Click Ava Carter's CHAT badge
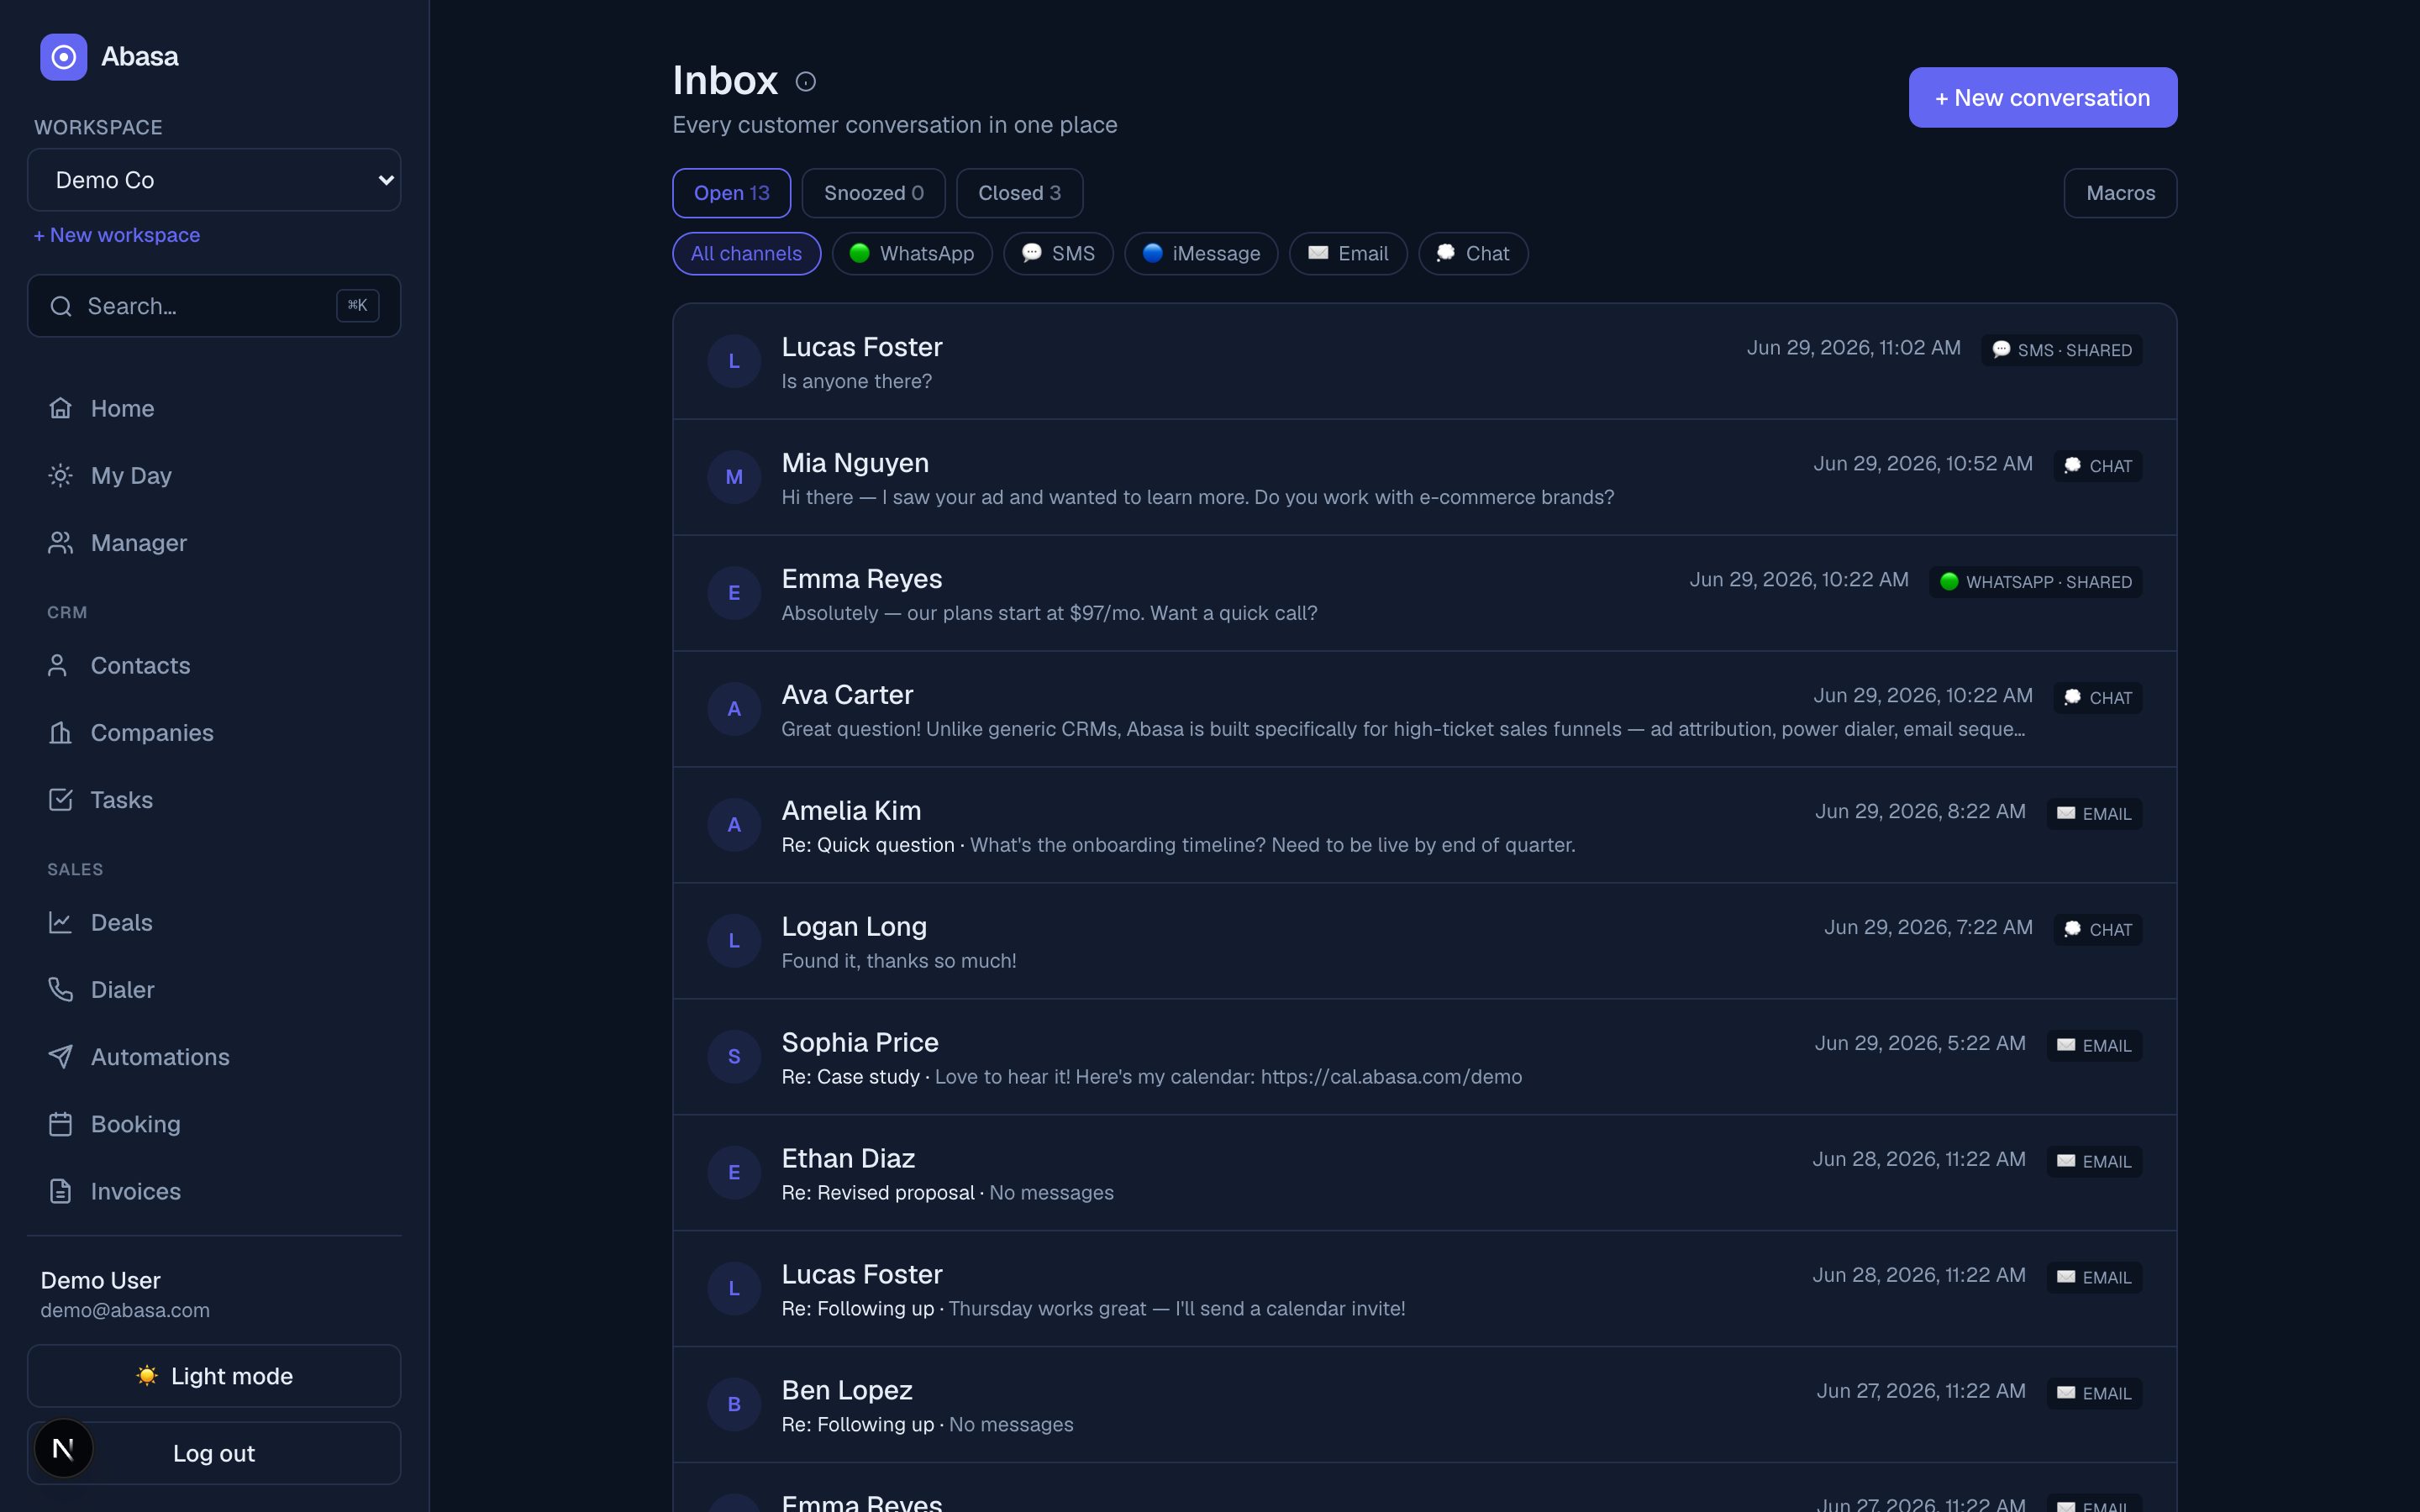The width and height of the screenshot is (2420, 1512). 2098,698
